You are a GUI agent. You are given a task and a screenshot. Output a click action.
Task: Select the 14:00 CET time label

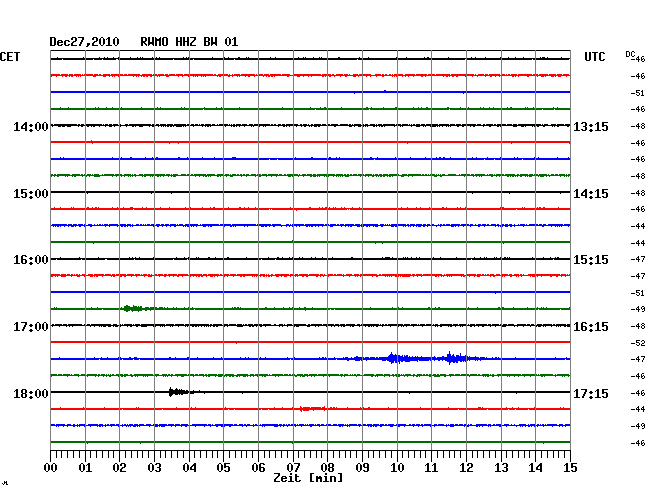pyautogui.click(x=31, y=126)
